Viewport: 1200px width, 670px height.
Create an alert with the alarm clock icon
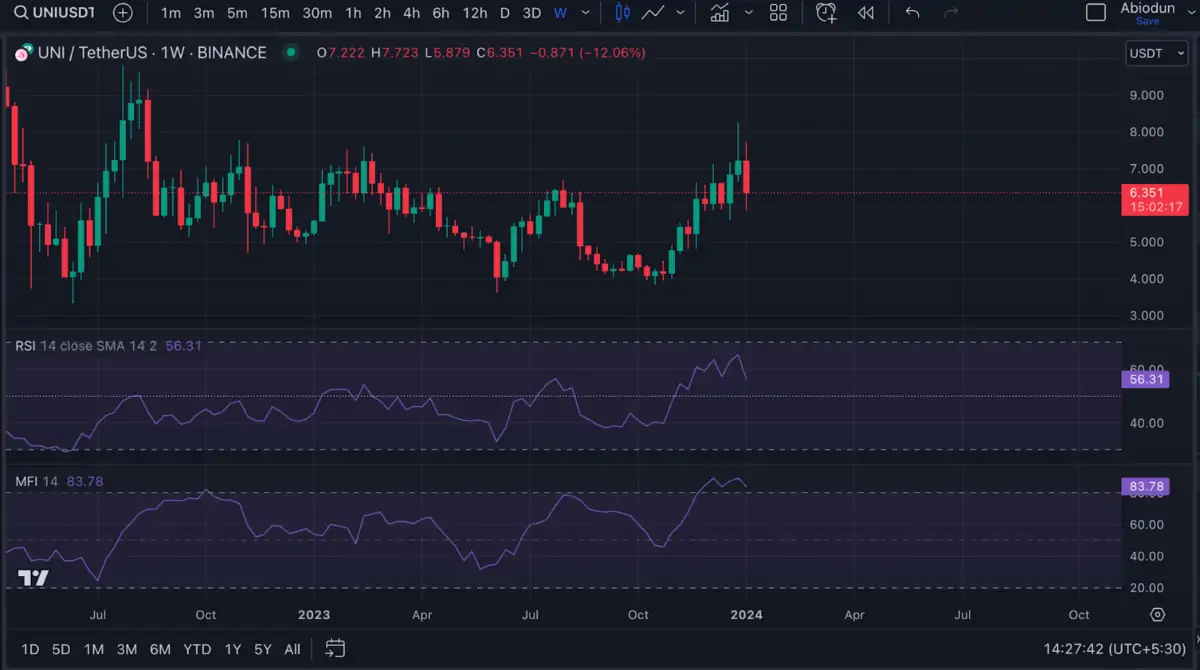coord(826,13)
